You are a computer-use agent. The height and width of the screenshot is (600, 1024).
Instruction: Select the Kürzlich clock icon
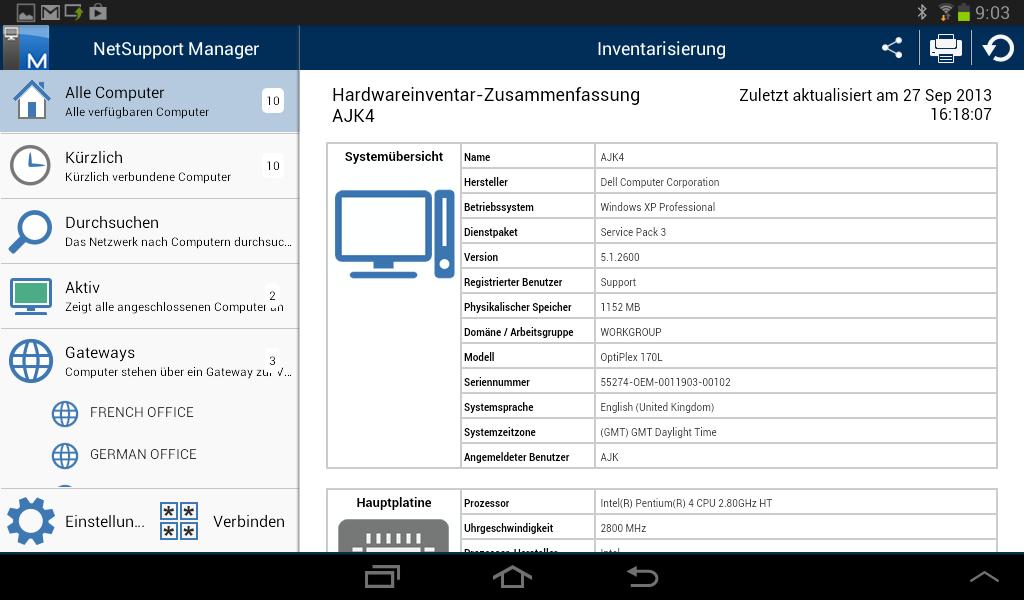(x=30, y=165)
